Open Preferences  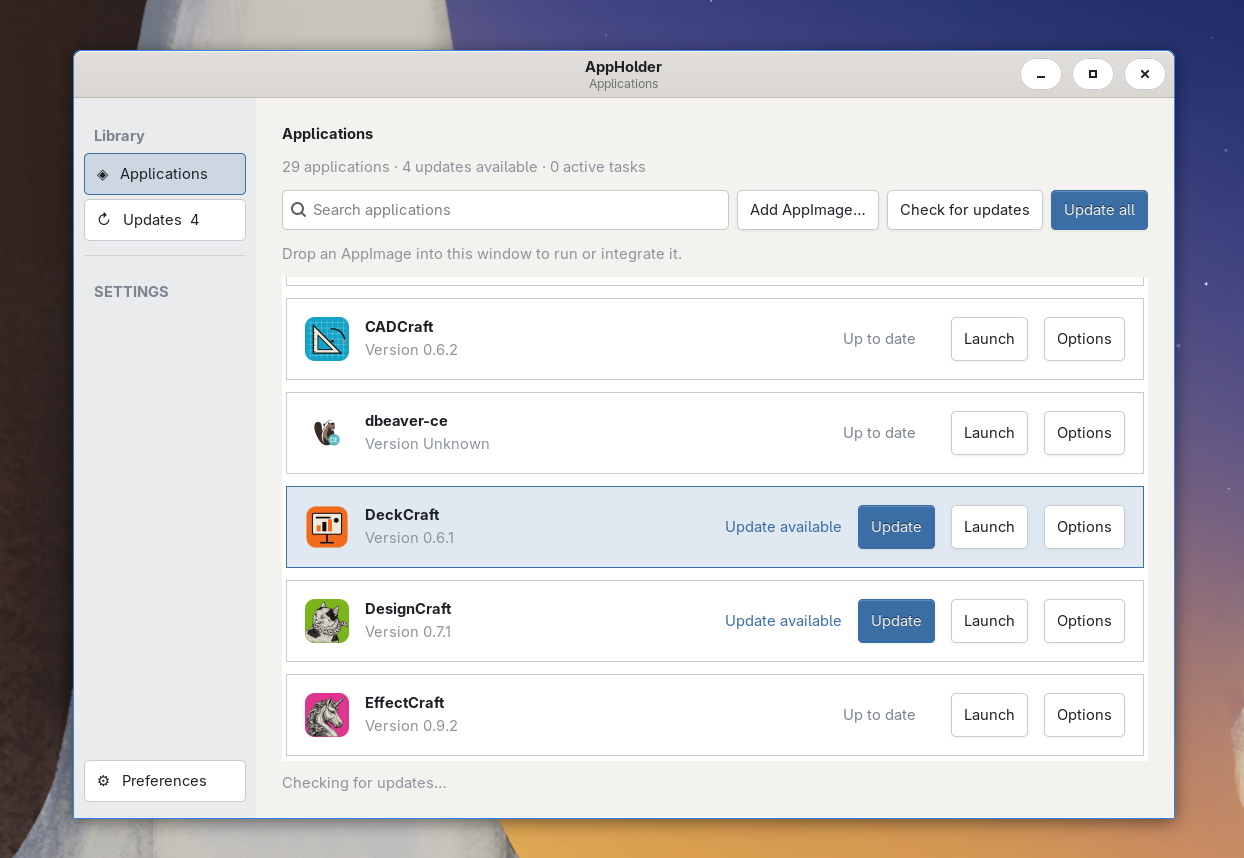[165, 781]
